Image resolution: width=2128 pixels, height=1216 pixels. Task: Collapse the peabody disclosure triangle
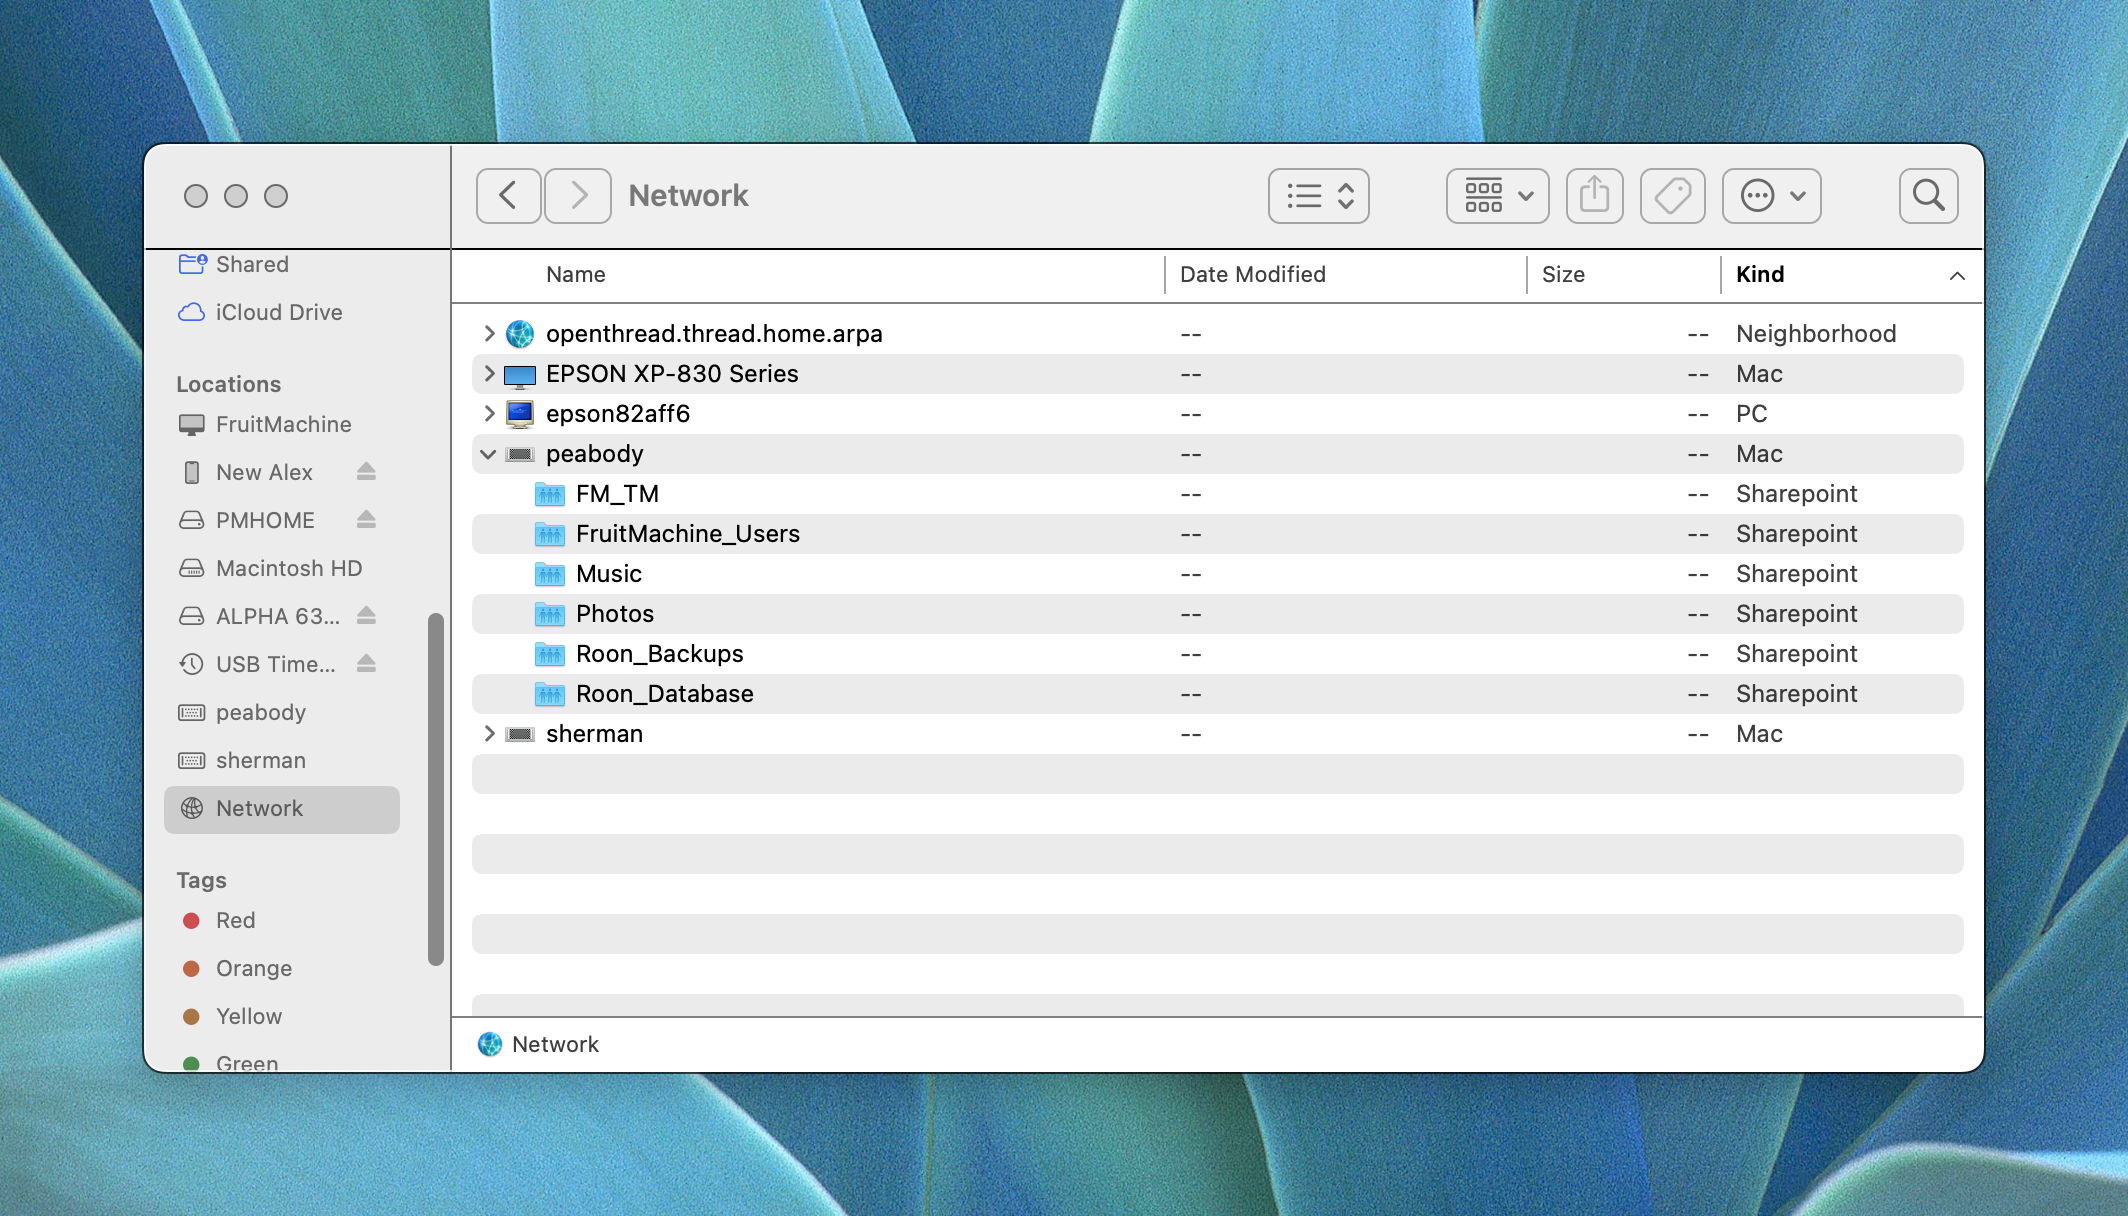click(x=488, y=454)
